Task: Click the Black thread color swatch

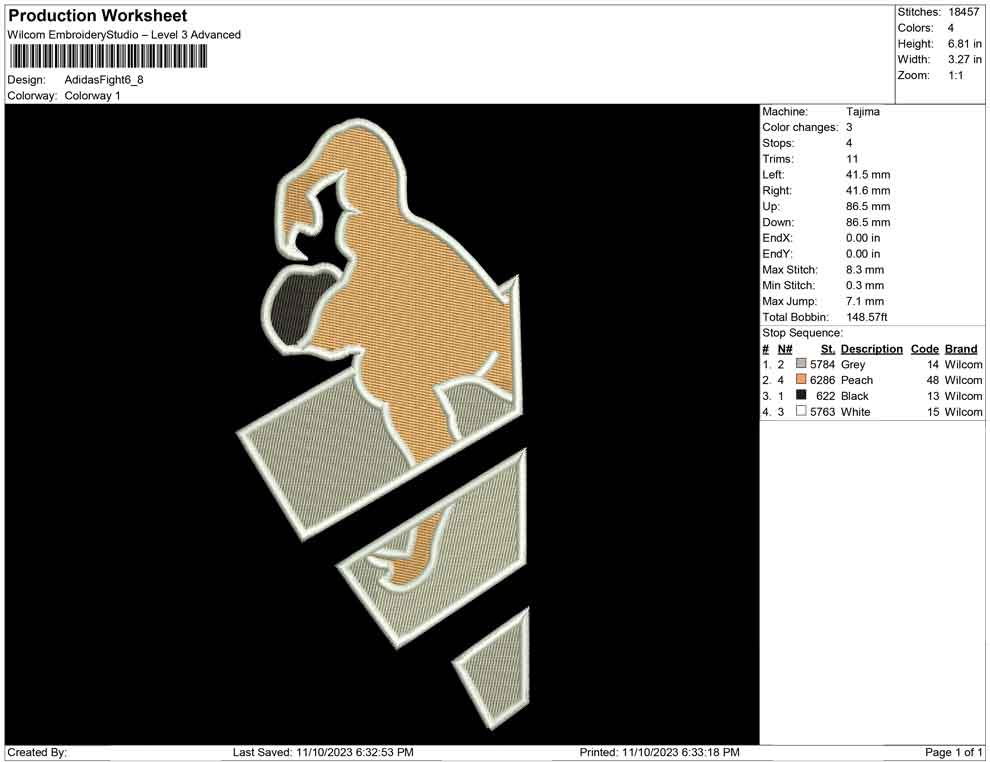Action: click(x=801, y=395)
